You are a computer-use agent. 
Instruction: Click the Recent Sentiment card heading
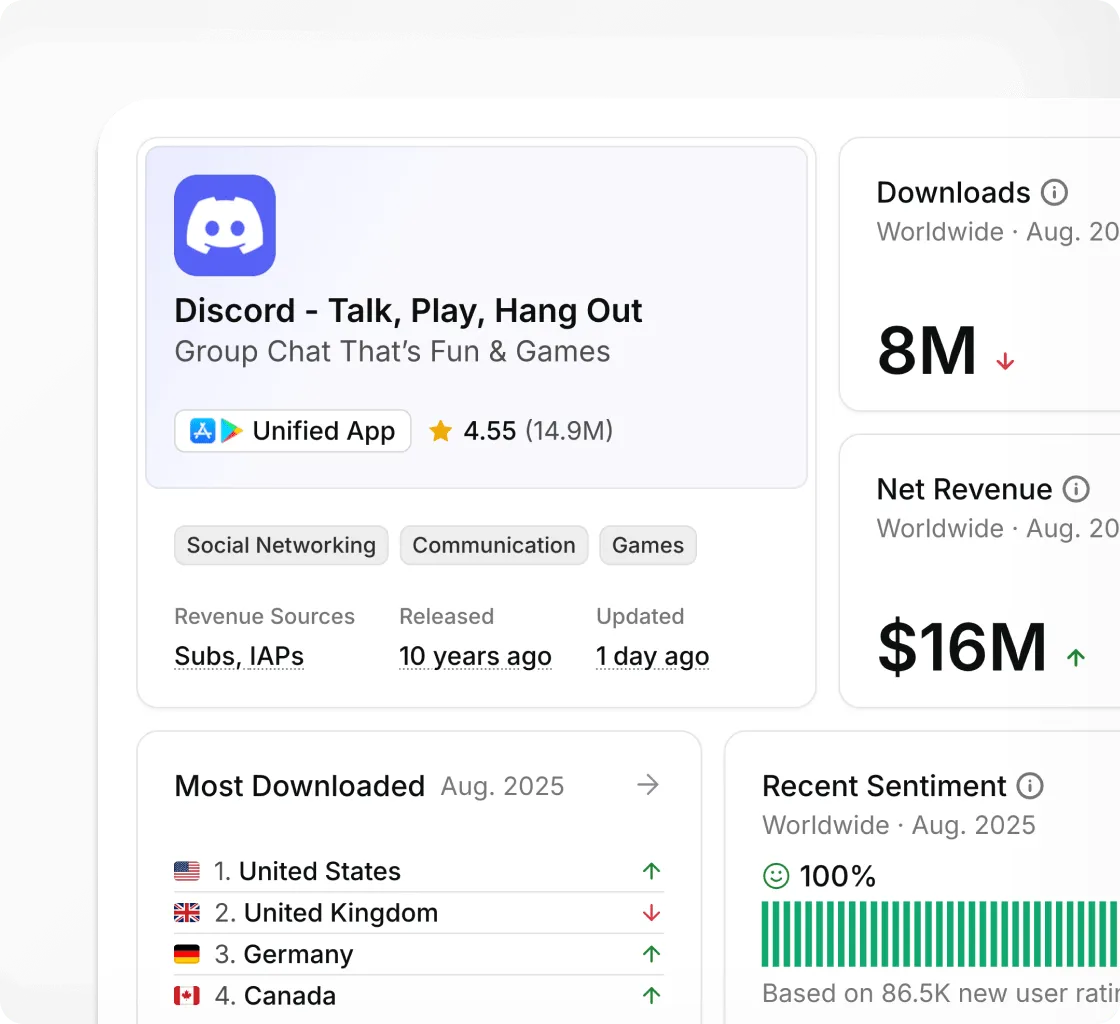click(x=884, y=786)
